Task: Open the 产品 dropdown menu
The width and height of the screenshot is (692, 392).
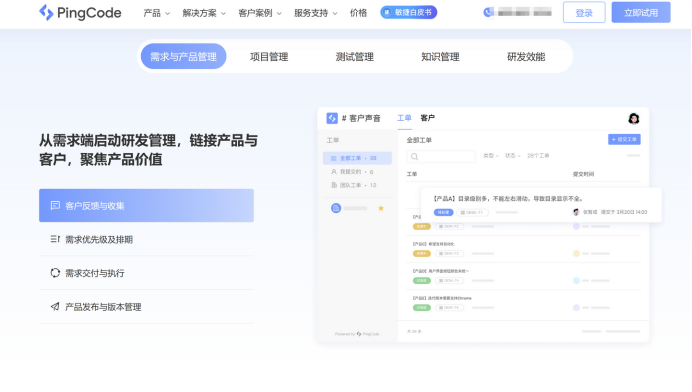Action: [x=156, y=13]
